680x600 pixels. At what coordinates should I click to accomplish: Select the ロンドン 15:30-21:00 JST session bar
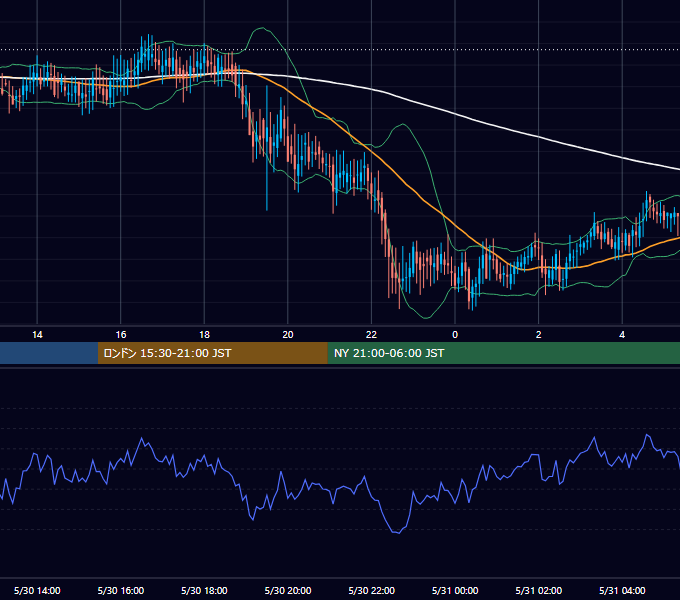[212, 353]
